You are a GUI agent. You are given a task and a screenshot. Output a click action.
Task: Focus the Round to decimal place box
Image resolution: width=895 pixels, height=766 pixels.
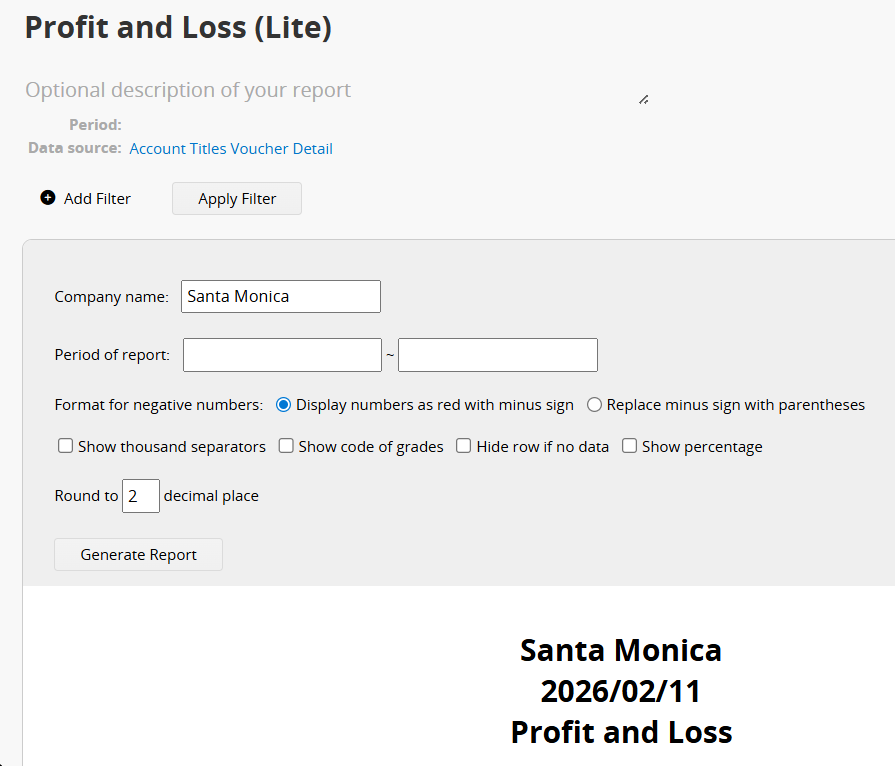click(x=140, y=496)
